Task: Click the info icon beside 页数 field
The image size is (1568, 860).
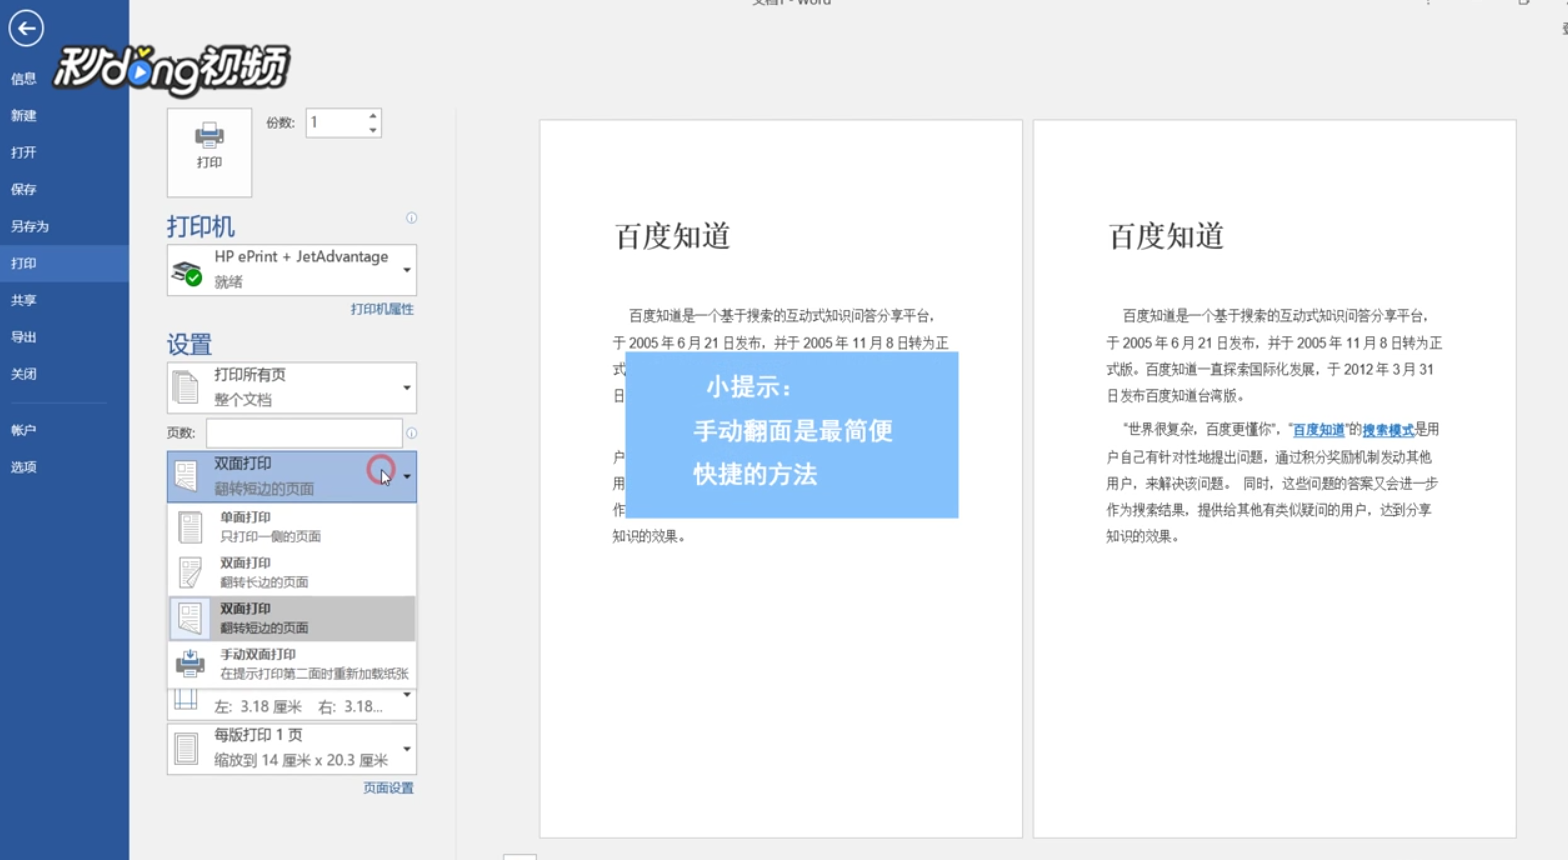Action: pos(411,433)
